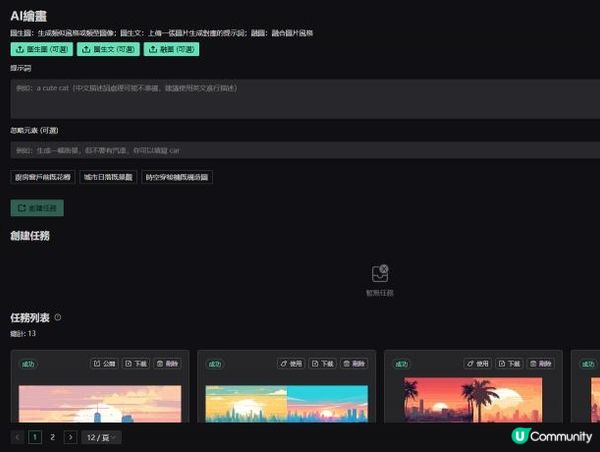Viewport: 600px width, 452px height.
Task: Go to page 2 in pagination
Action: (52, 437)
